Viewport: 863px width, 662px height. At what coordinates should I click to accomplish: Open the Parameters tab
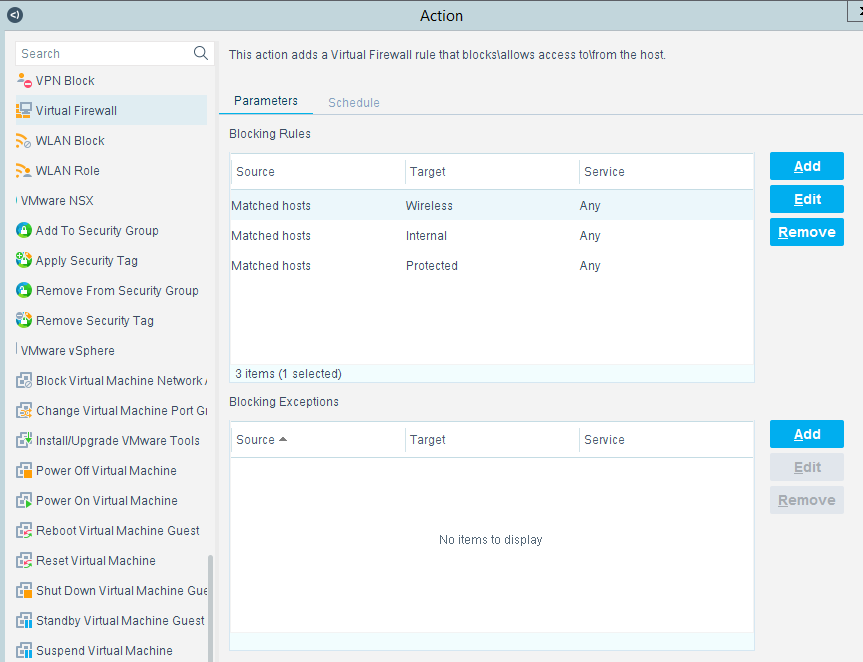(266, 101)
